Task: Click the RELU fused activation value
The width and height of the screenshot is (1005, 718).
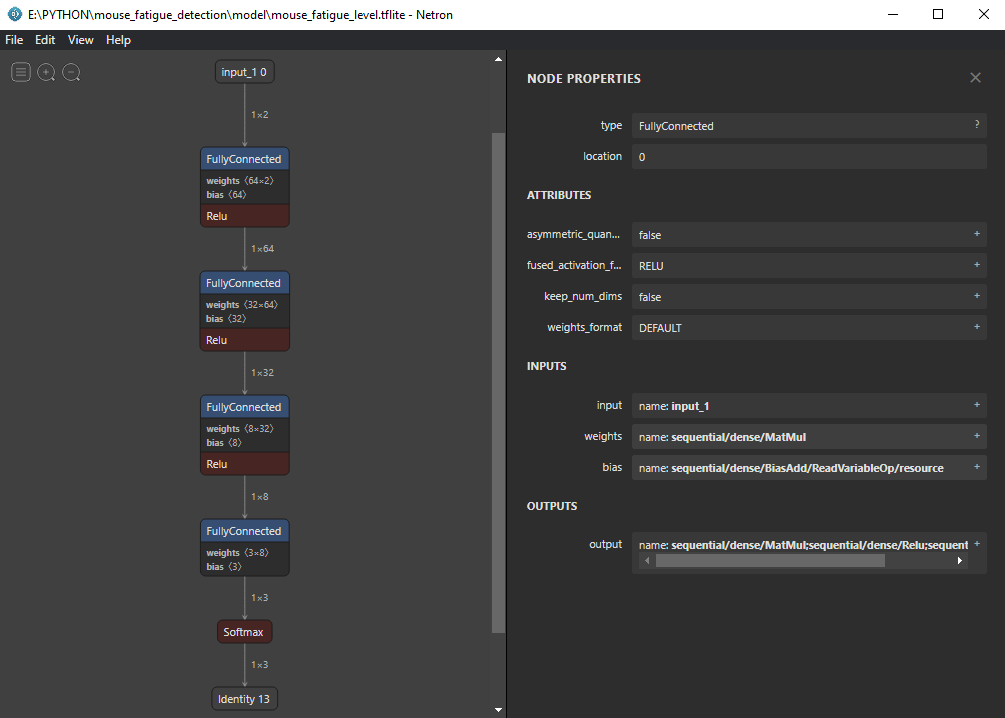Action: tap(651, 265)
